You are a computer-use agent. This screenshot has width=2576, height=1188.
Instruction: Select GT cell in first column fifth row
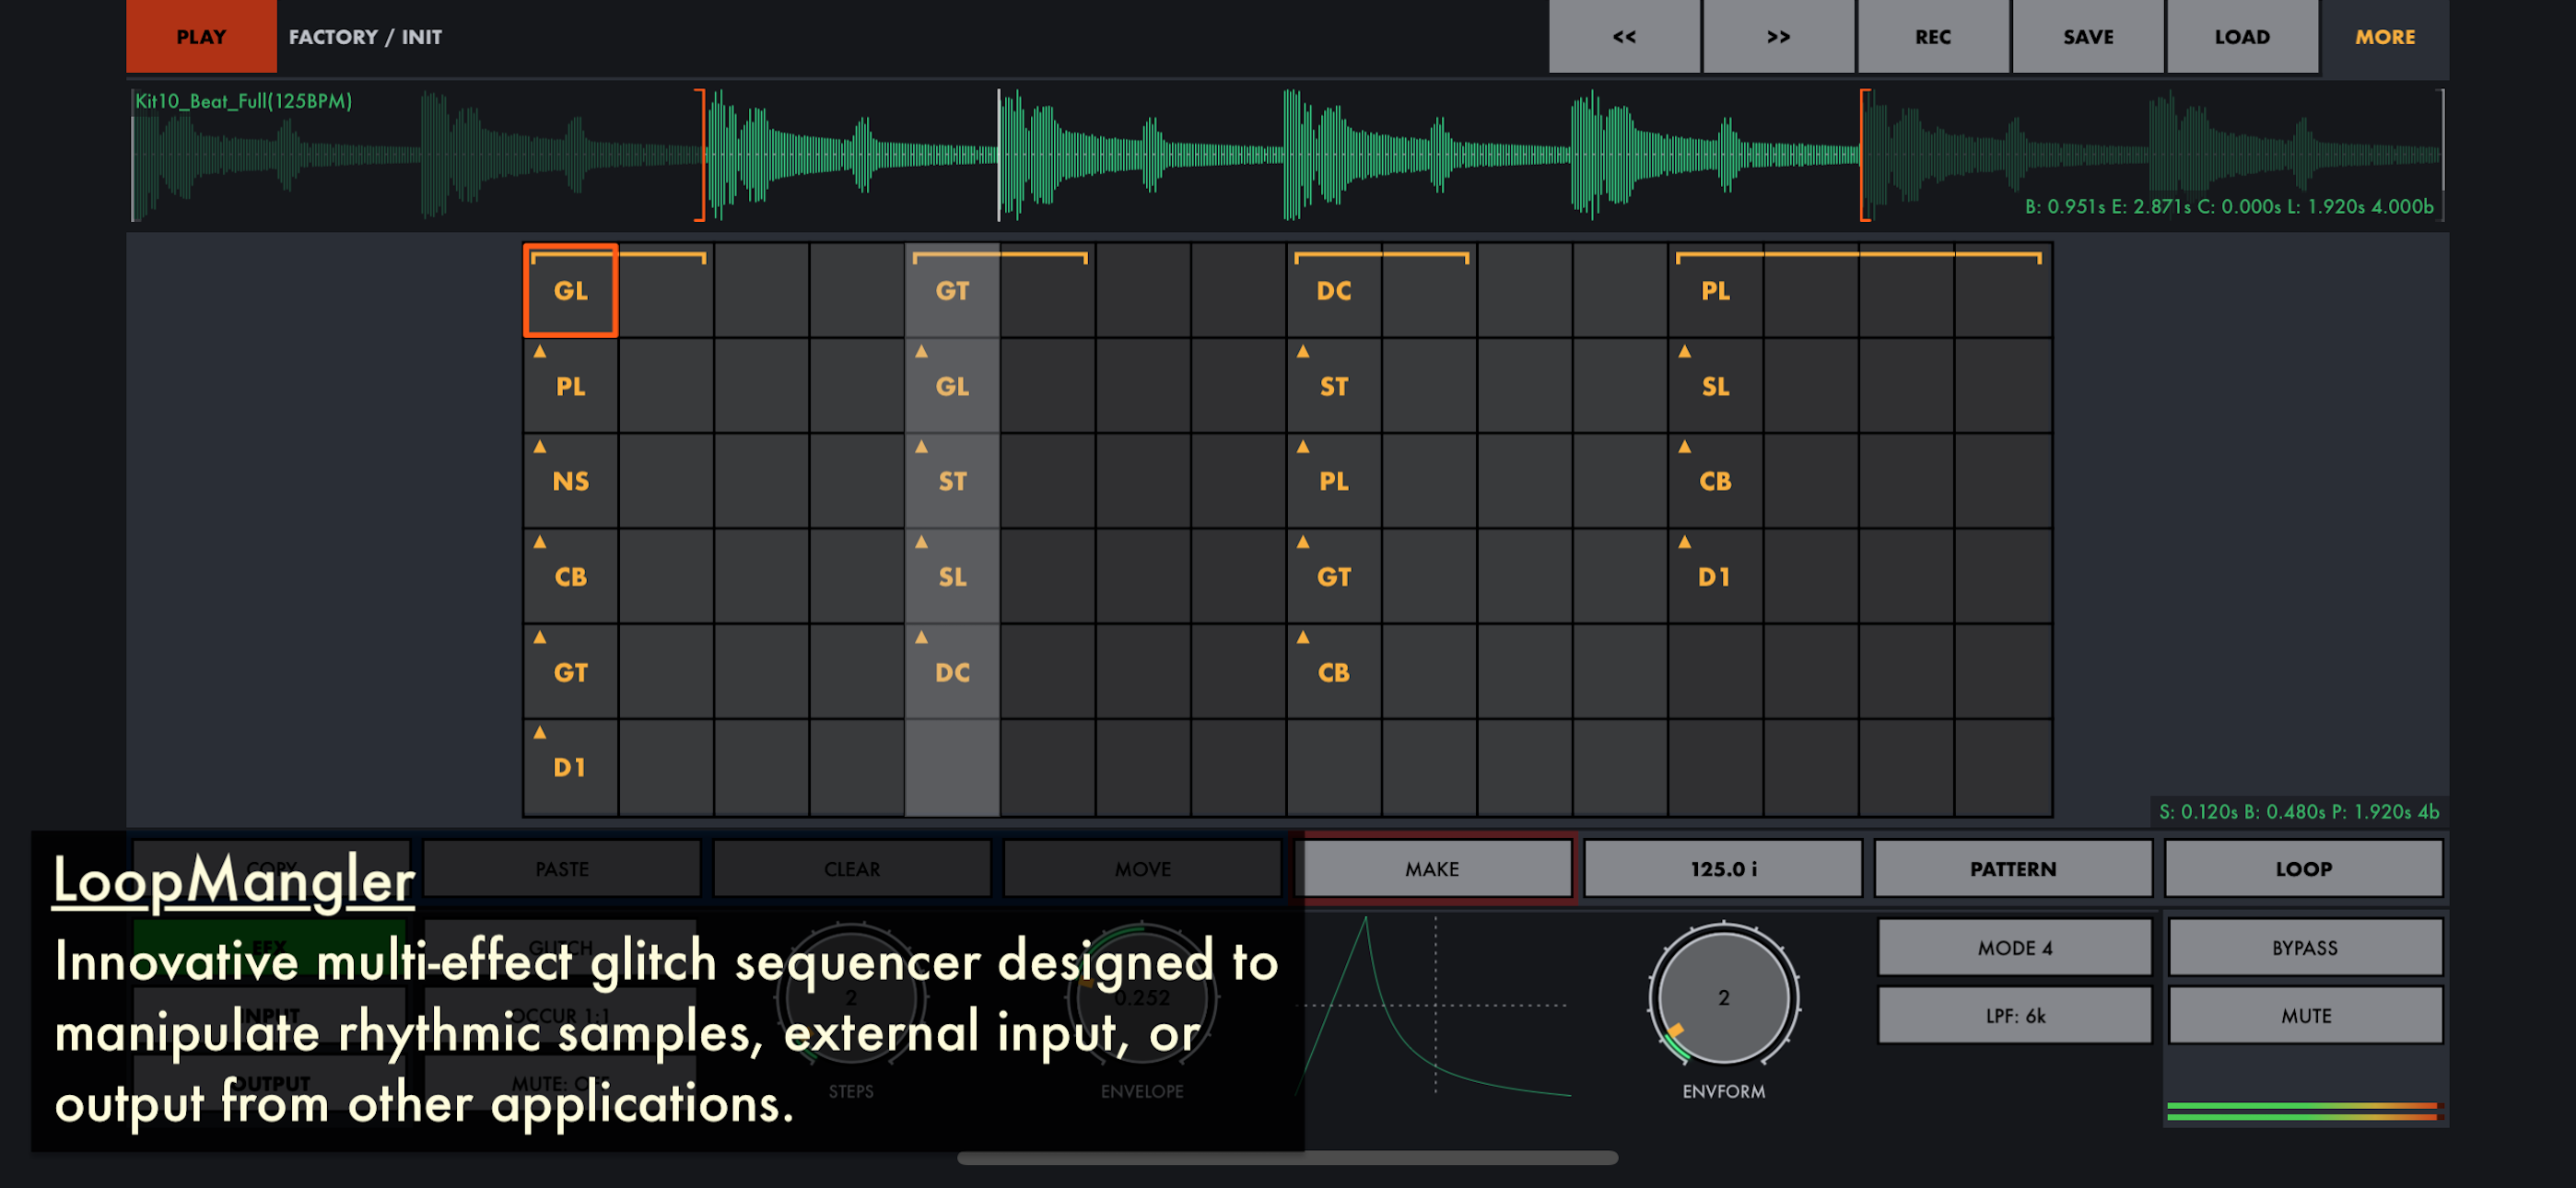(571, 672)
